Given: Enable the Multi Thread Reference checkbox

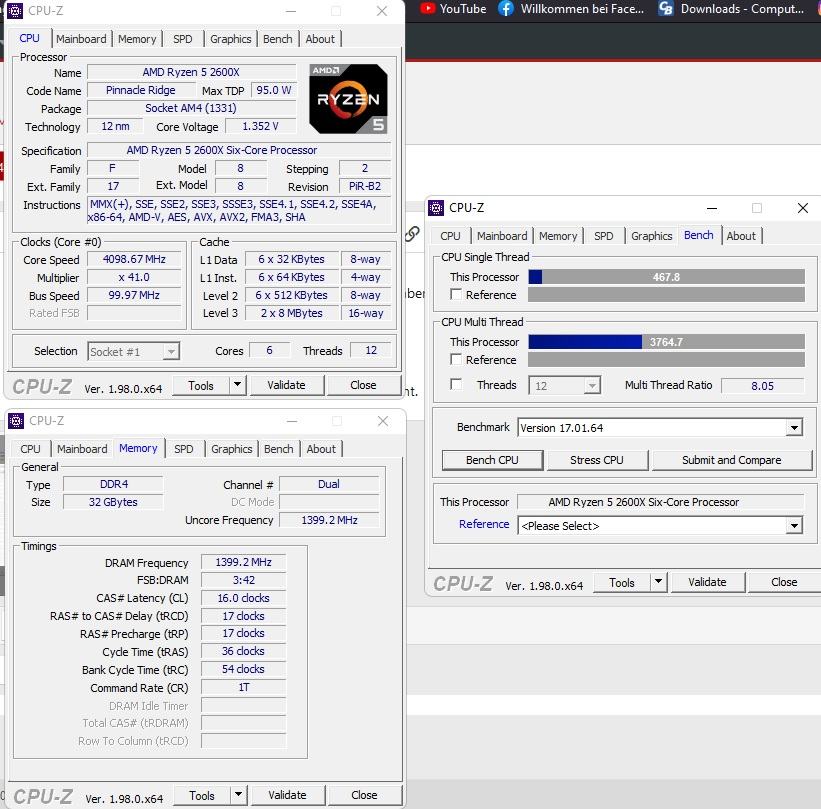Looking at the screenshot, I should point(456,359).
